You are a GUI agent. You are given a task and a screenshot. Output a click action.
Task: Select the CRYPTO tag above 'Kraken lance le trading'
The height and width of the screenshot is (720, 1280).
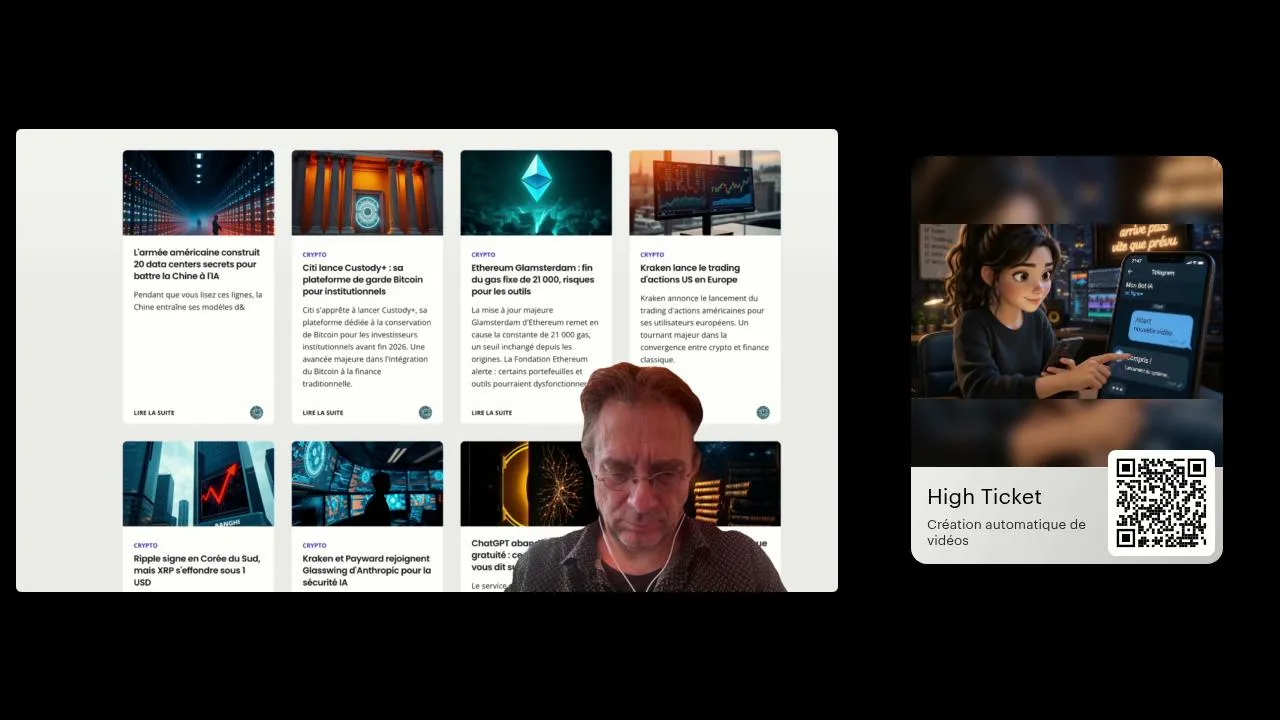[x=652, y=255]
